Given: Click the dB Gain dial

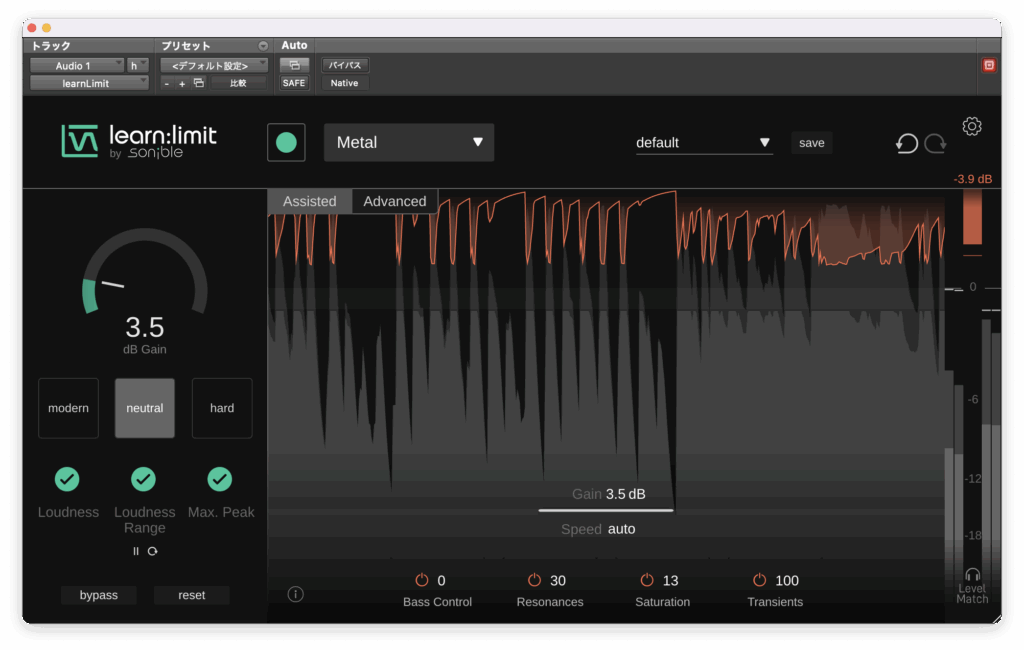Looking at the screenshot, I should click(144, 271).
